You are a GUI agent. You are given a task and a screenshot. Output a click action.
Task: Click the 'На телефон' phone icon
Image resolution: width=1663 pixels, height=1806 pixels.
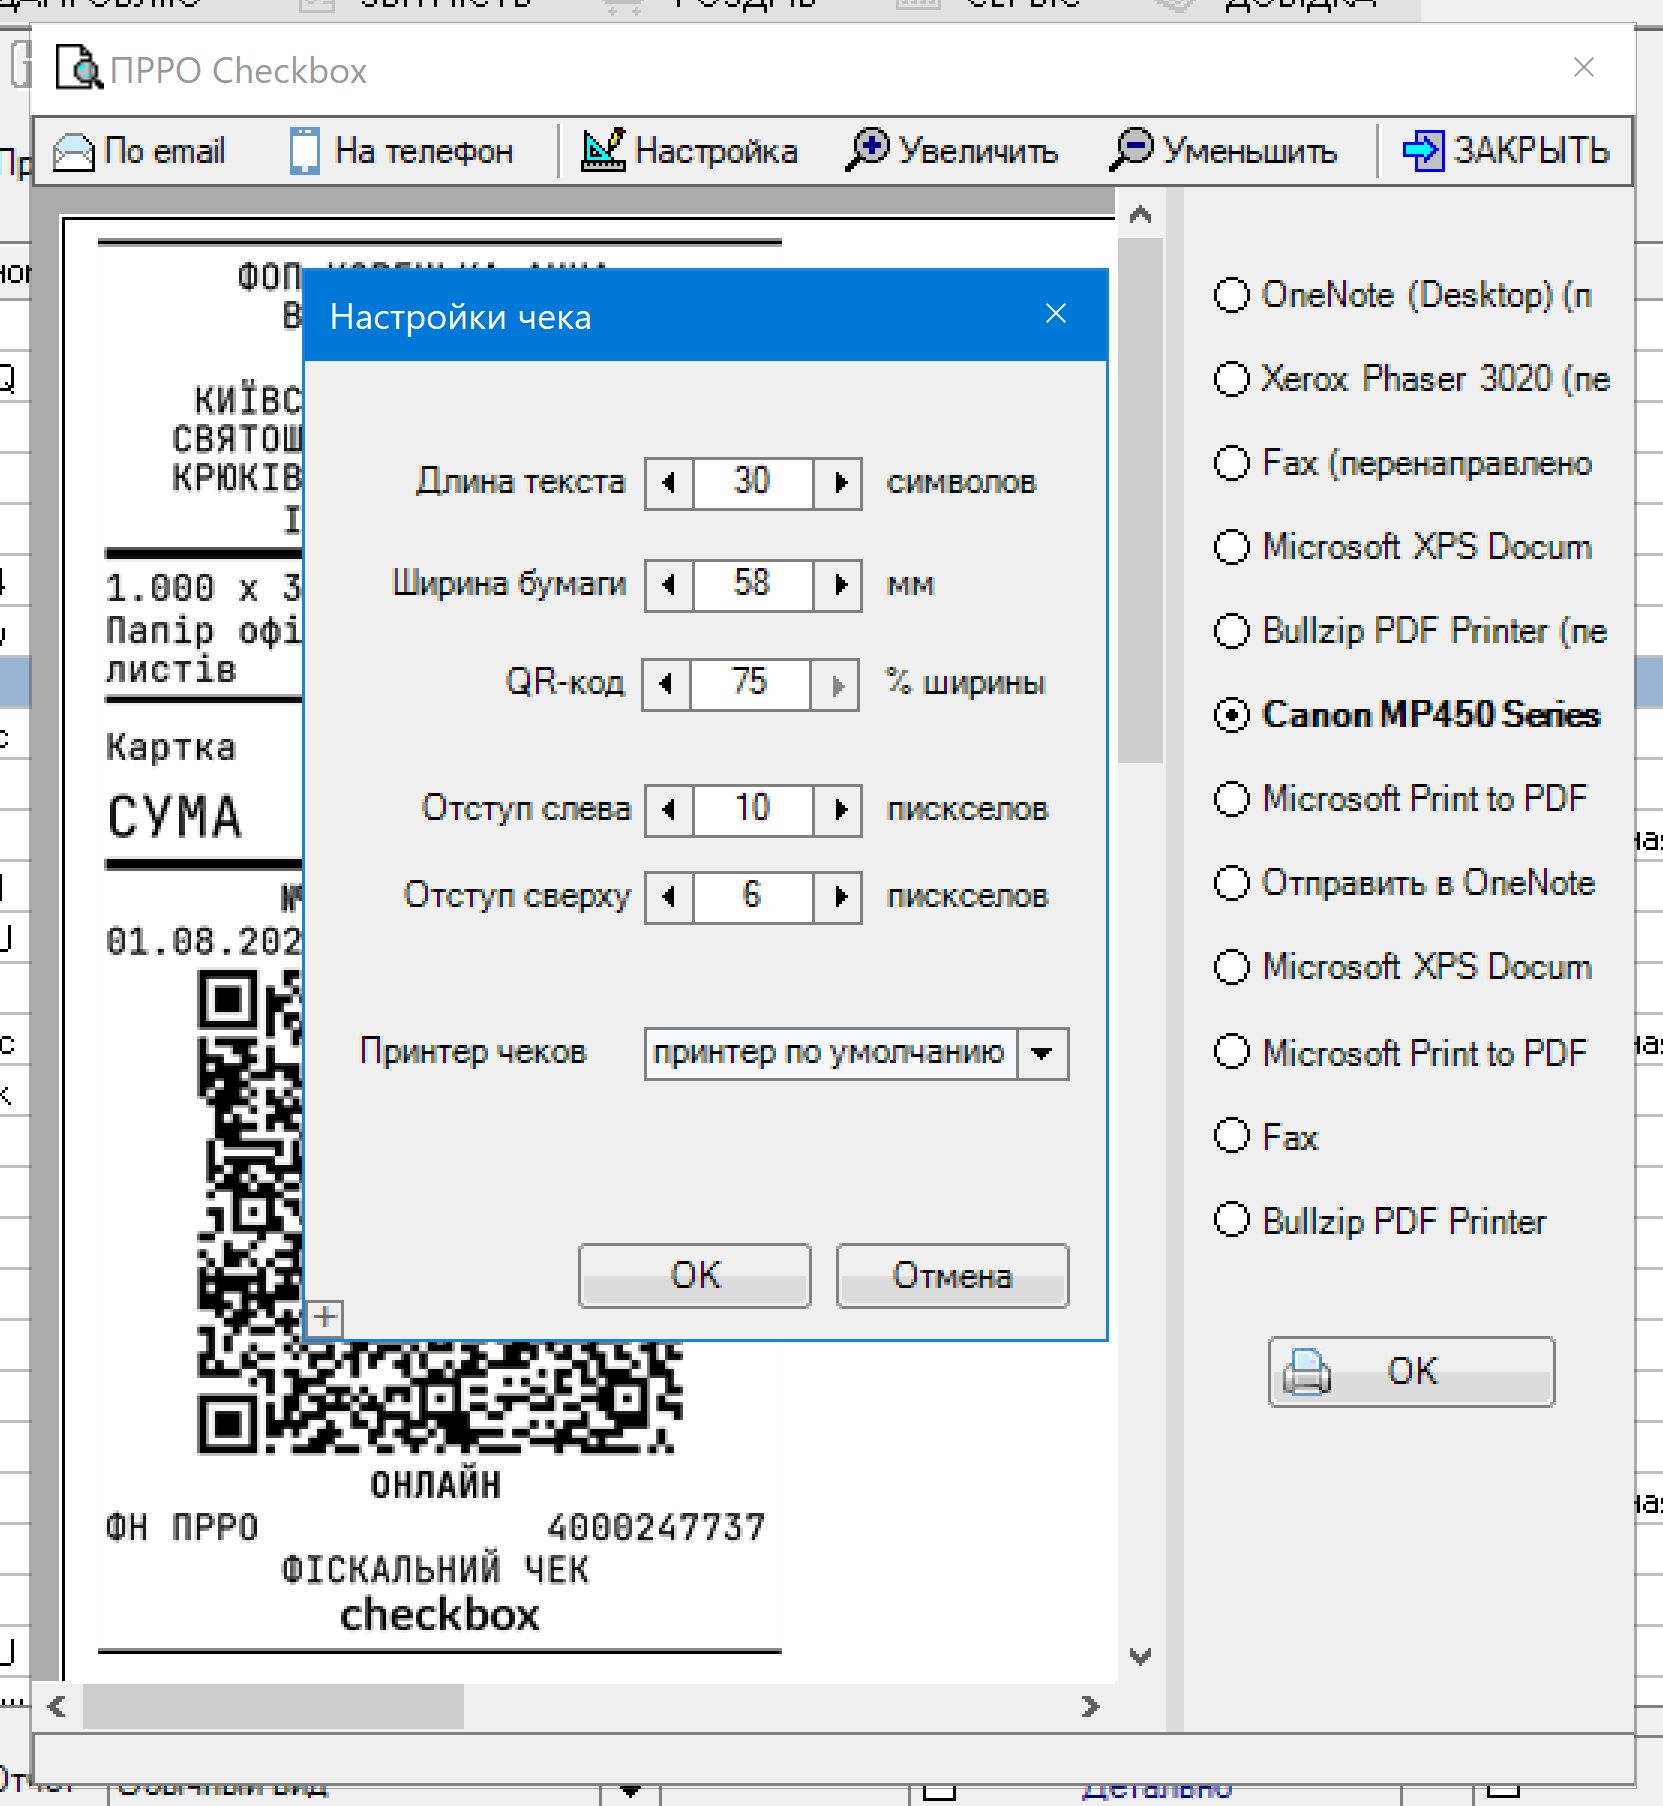pyautogui.click(x=304, y=151)
